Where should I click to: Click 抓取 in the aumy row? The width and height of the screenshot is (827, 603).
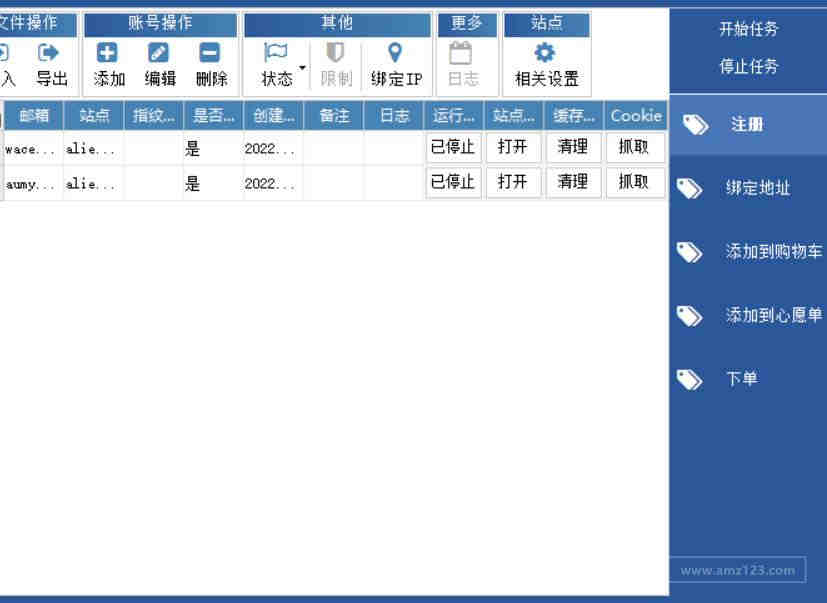click(634, 182)
